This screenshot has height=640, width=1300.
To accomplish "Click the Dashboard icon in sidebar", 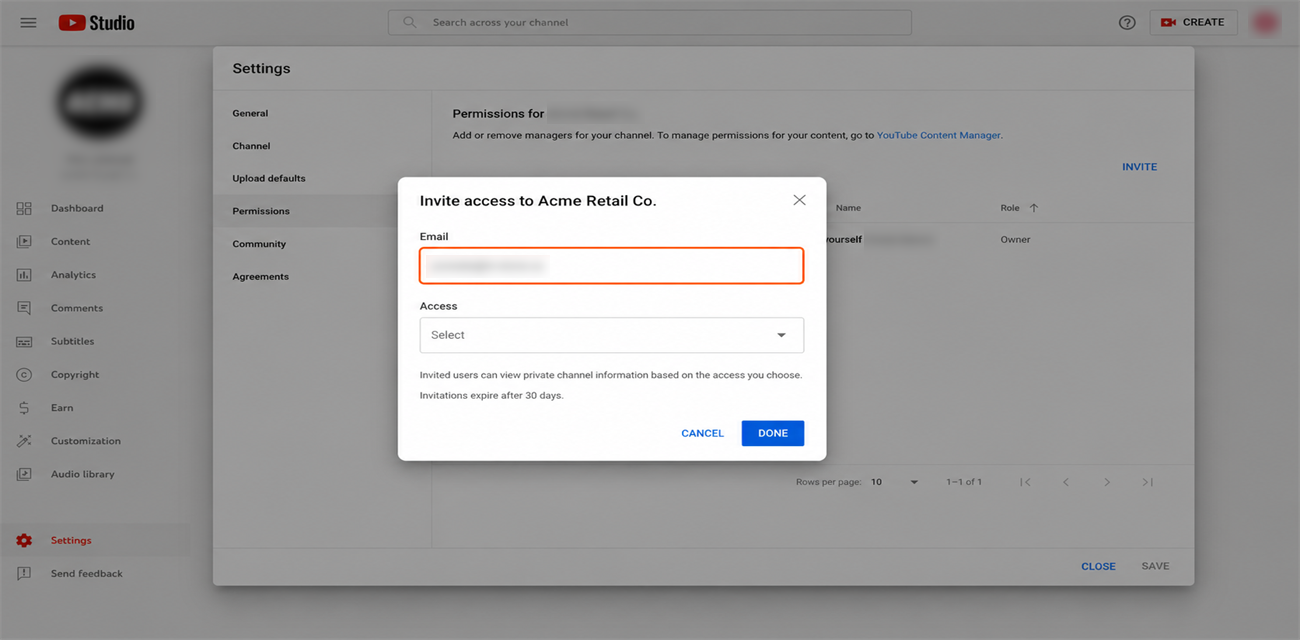I will click(x=24, y=208).
